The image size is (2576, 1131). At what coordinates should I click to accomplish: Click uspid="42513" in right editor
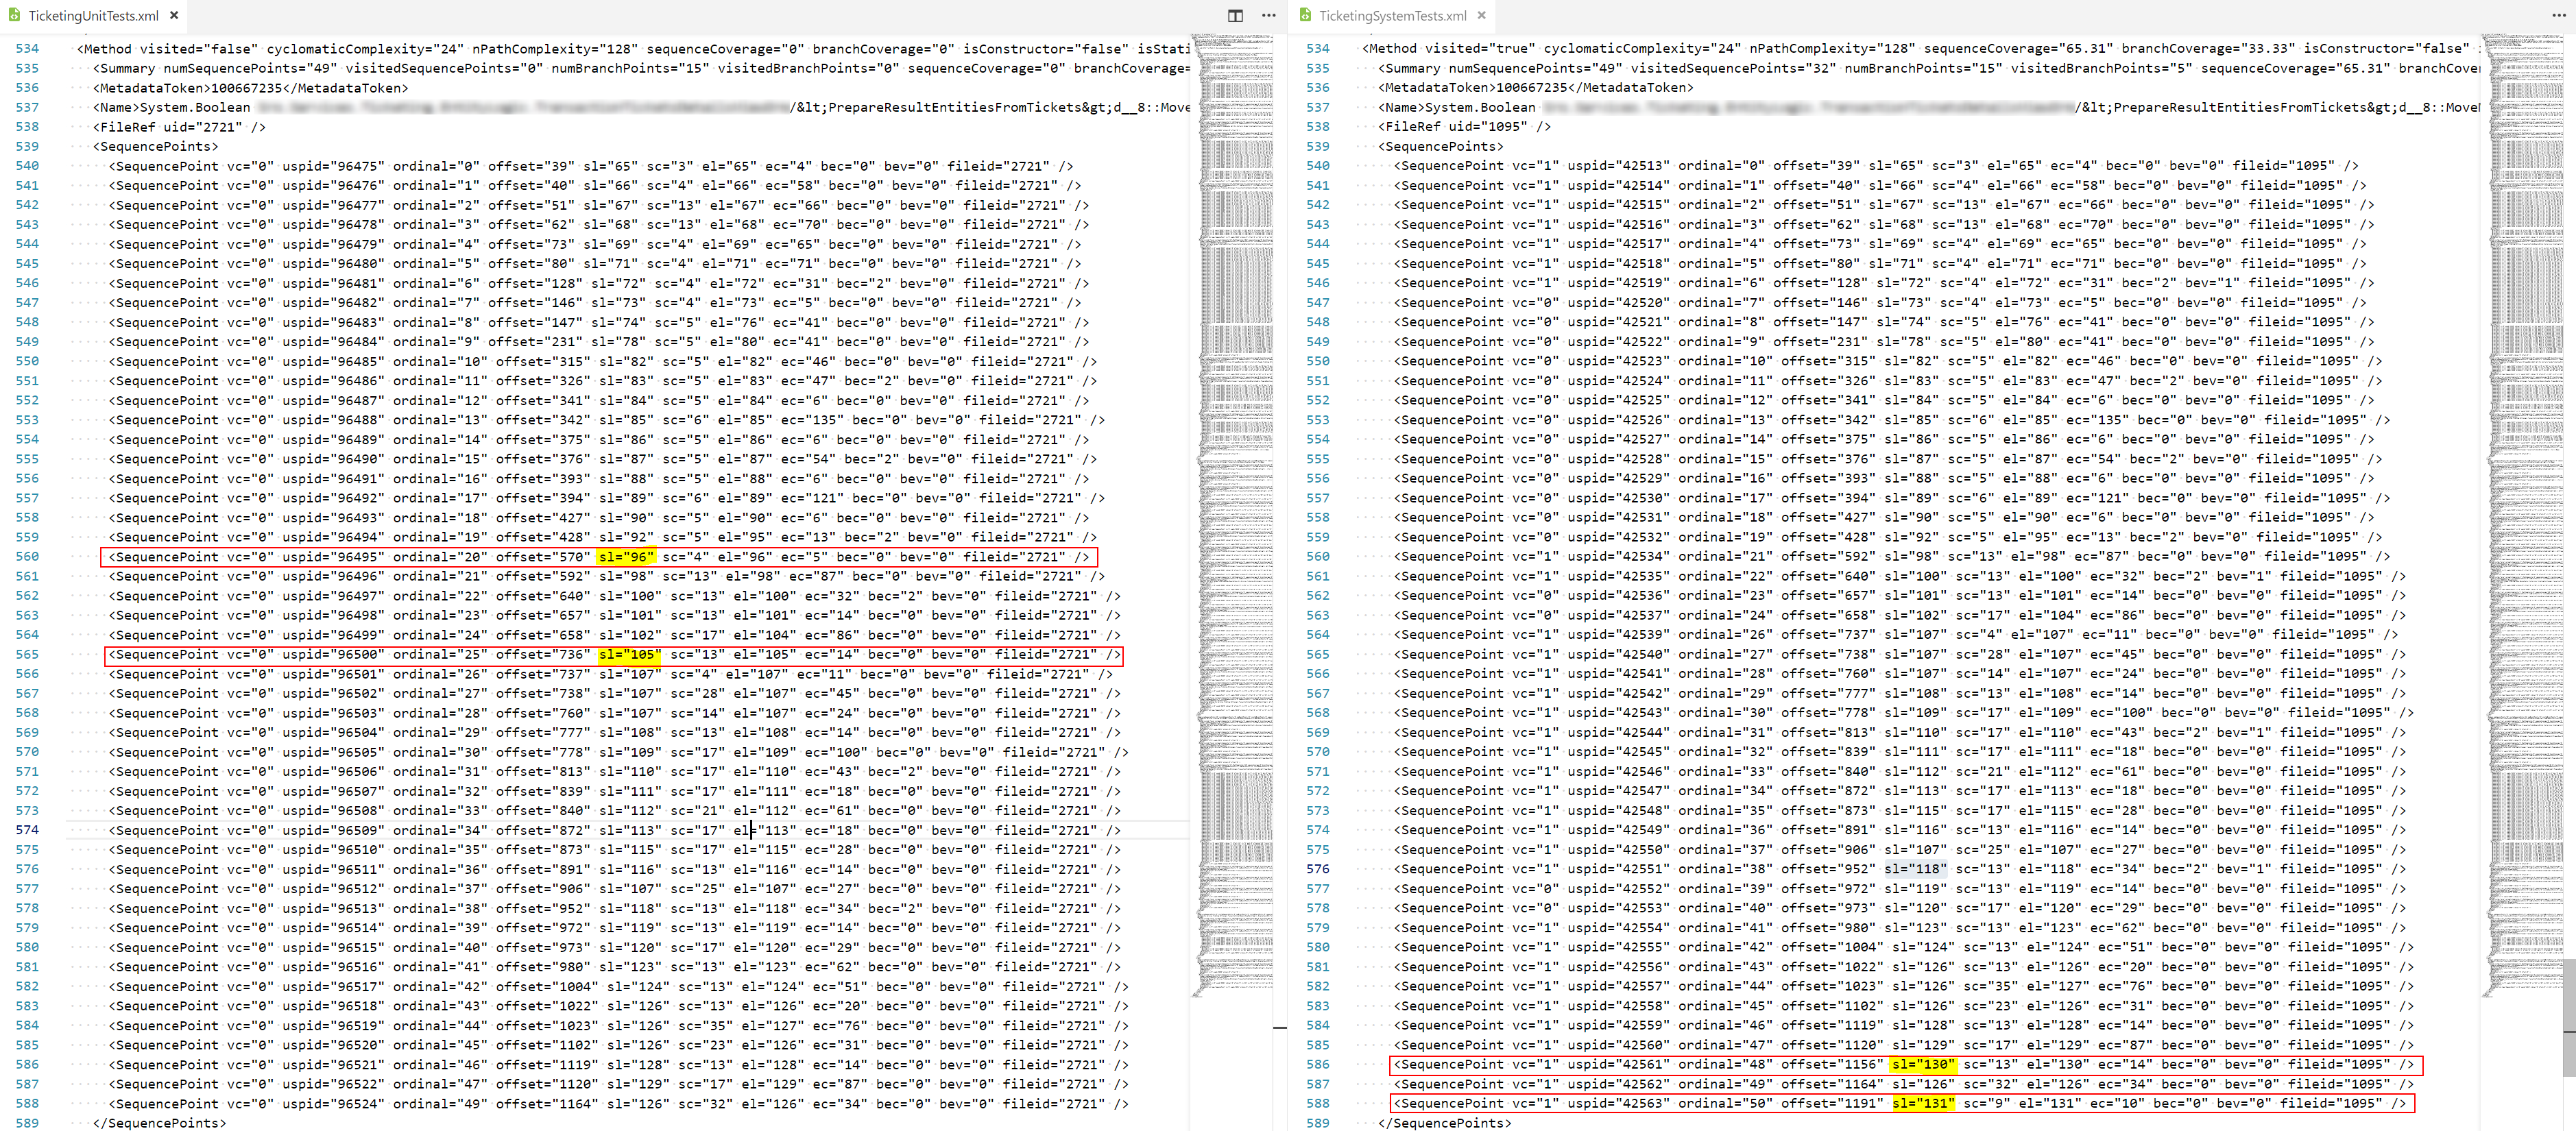[x=1618, y=166]
